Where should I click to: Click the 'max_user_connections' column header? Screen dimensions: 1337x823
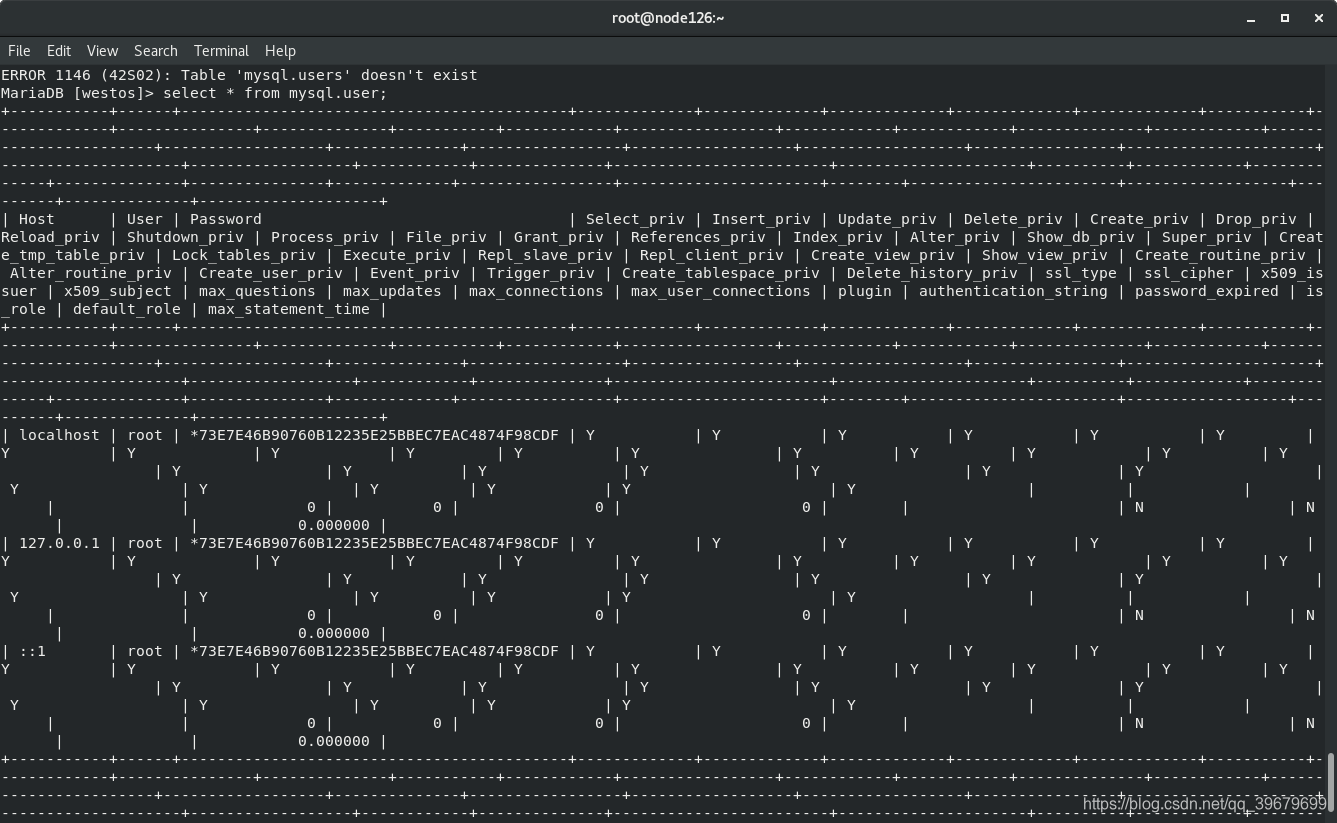click(x=721, y=291)
